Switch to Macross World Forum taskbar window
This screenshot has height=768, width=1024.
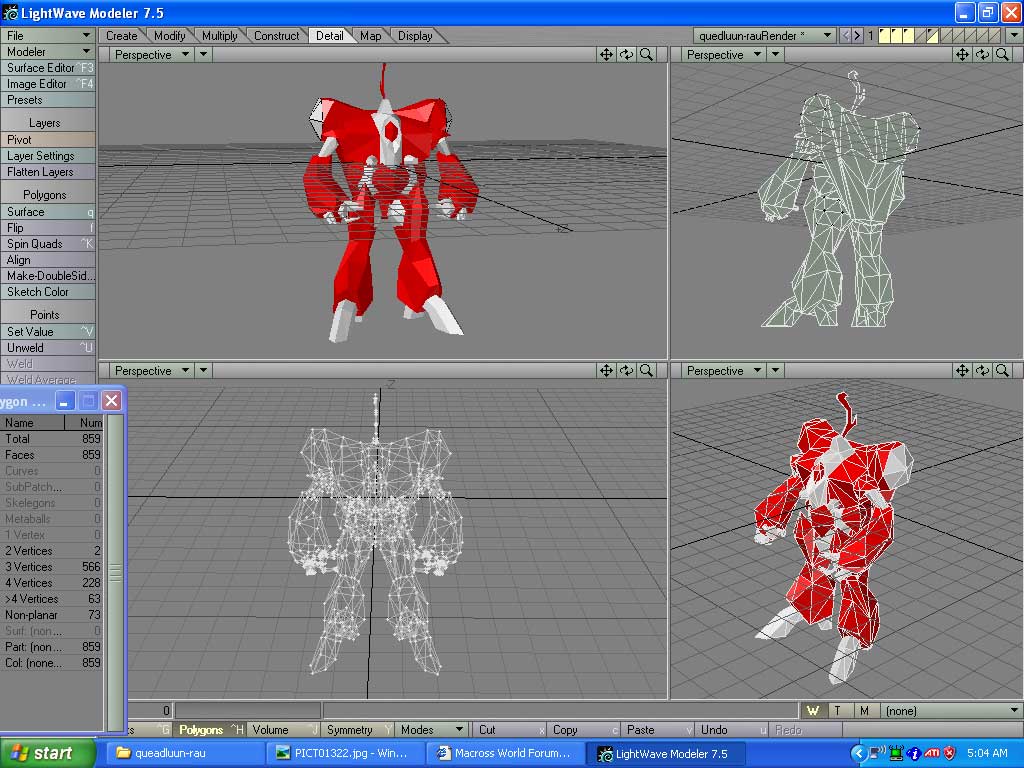(x=504, y=754)
